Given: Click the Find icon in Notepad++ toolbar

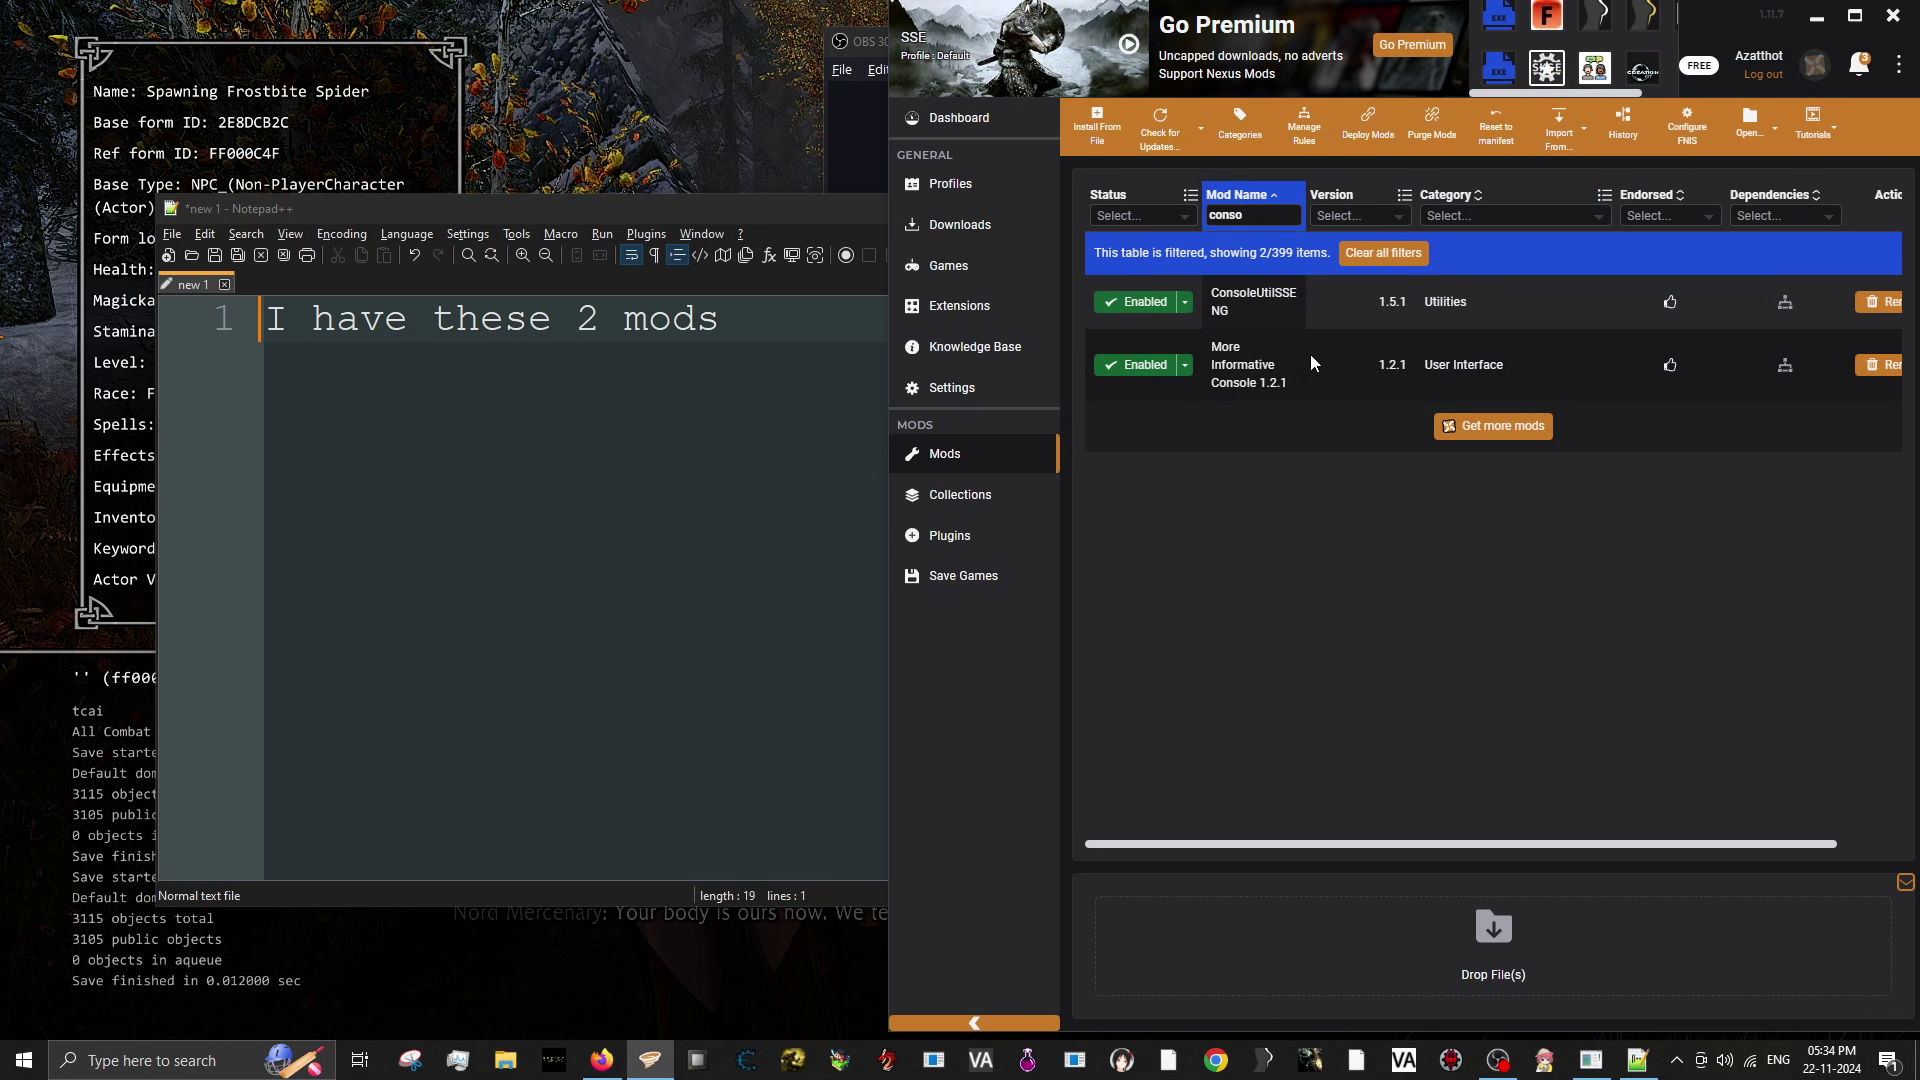Looking at the screenshot, I should tap(468, 256).
